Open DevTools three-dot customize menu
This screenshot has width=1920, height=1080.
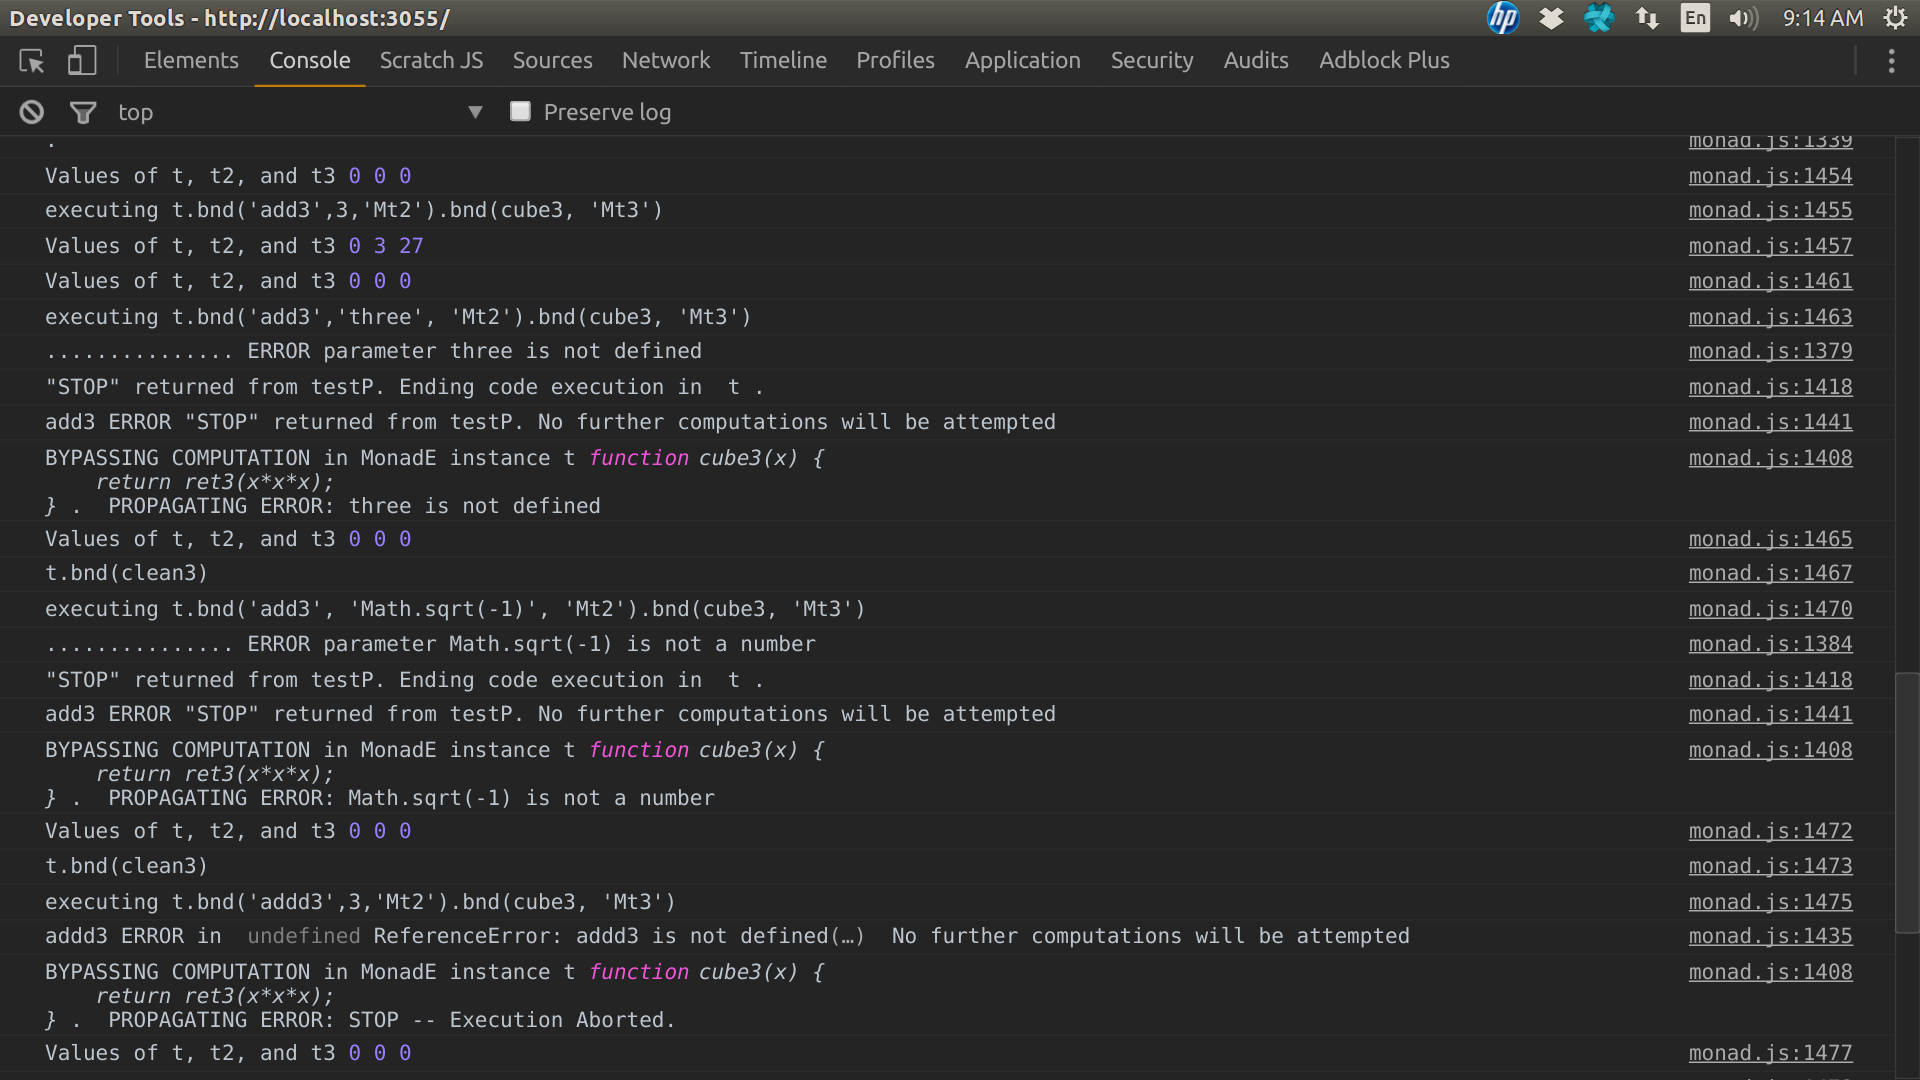(1891, 61)
